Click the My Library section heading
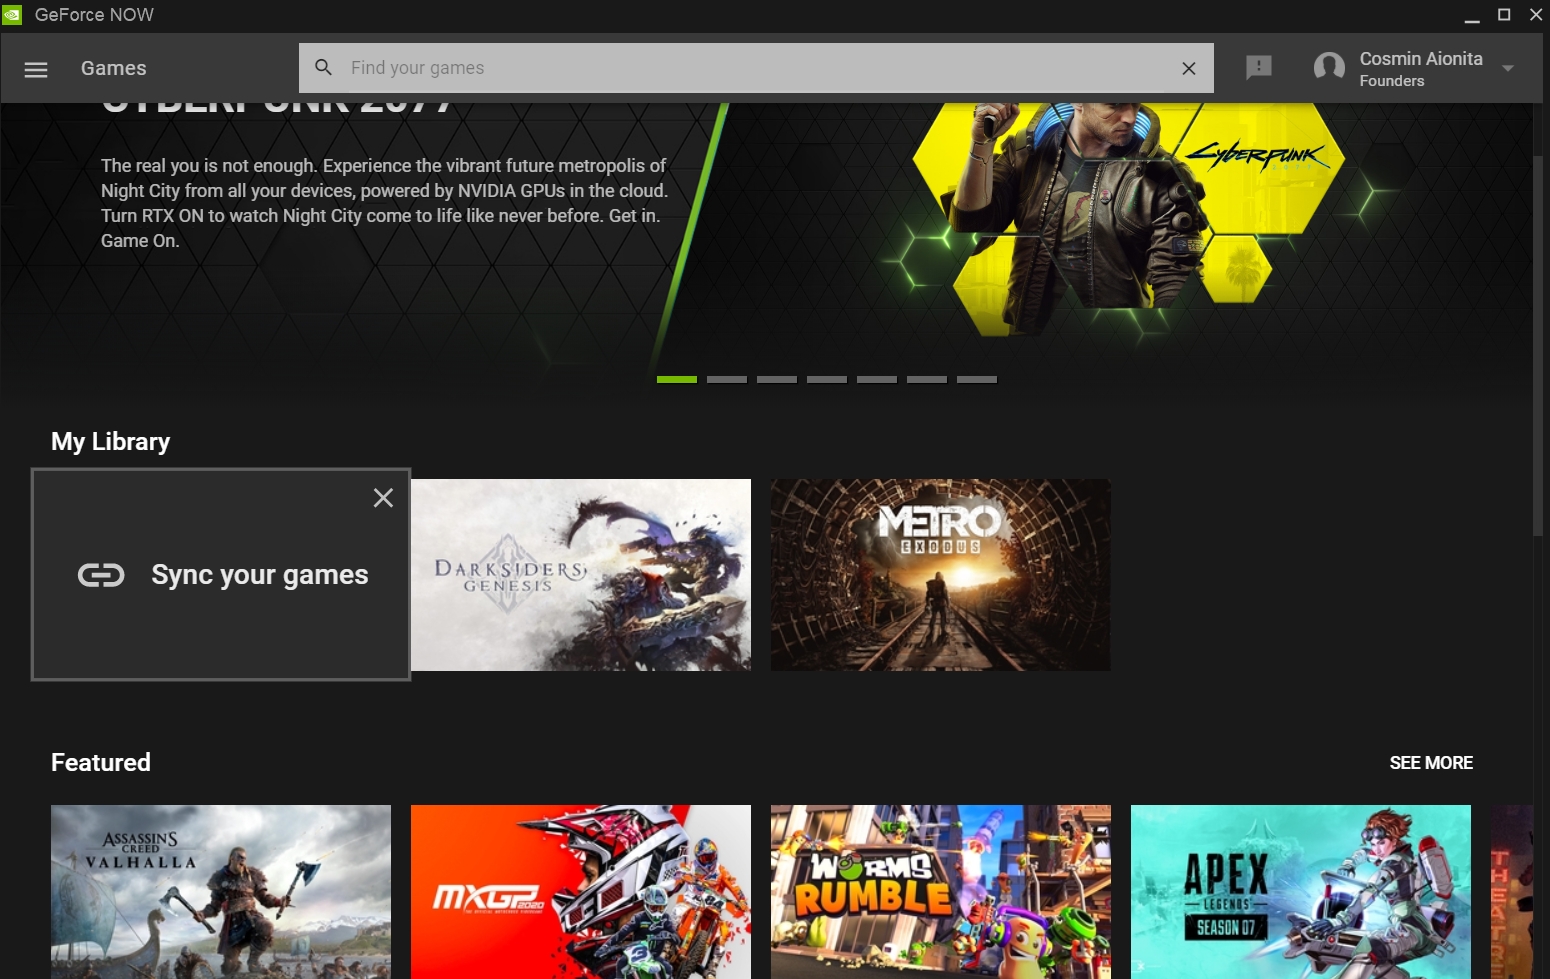The height and width of the screenshot is (979, 1550). coord(111,442)
